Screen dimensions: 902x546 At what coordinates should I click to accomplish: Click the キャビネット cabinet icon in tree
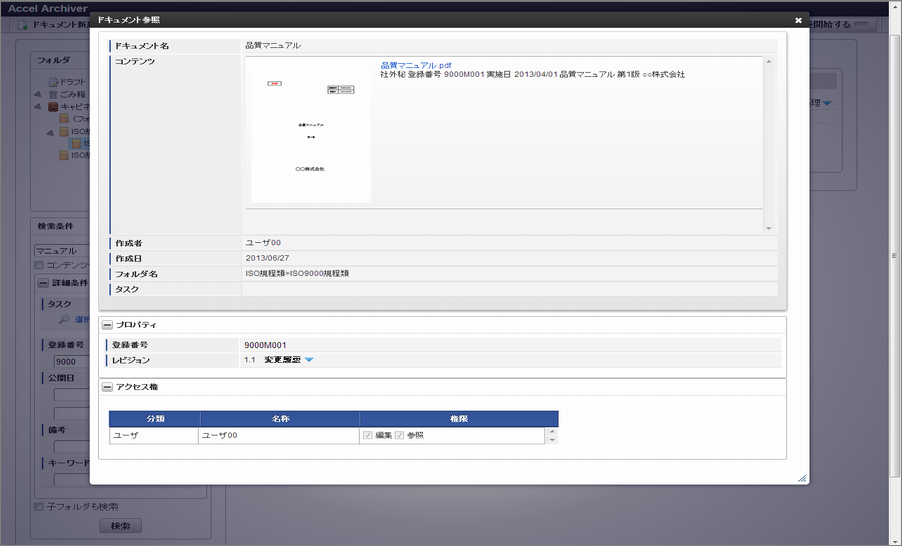click(53, 107)
